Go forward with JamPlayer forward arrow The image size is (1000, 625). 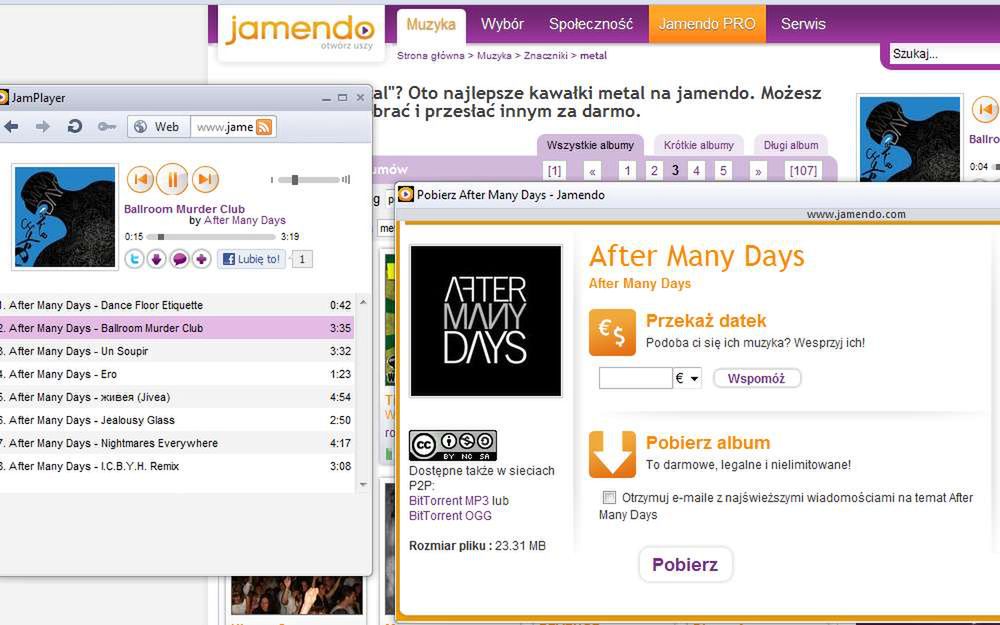pos(43,127)
